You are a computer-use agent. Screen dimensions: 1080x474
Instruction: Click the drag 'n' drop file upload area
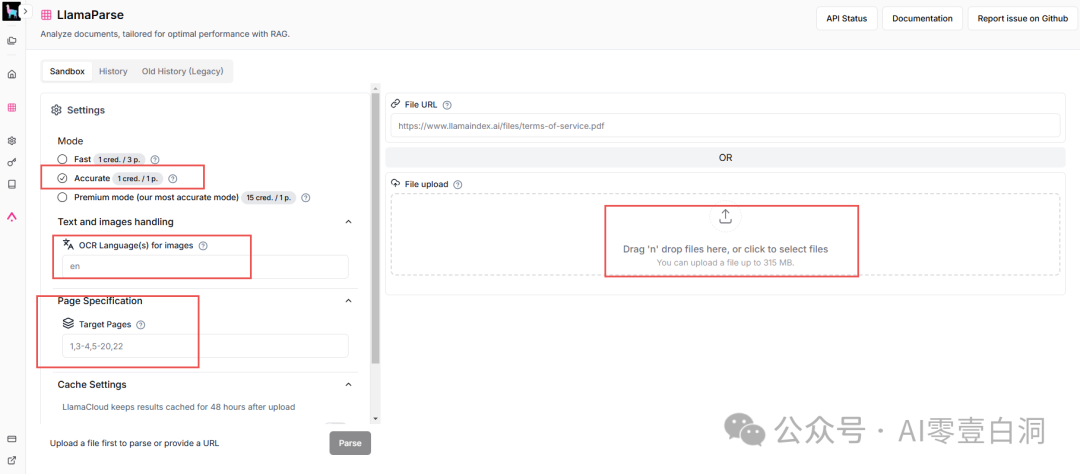(x=725, y=234)
